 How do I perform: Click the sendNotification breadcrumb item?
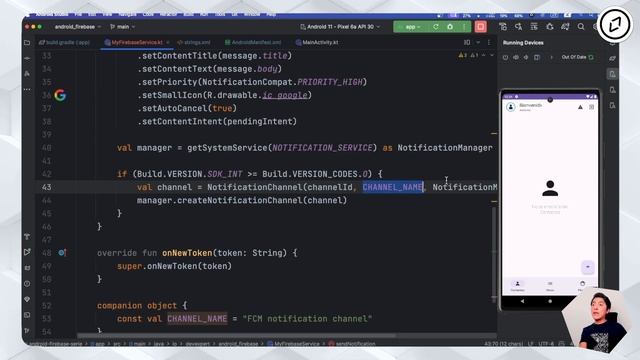352,344
